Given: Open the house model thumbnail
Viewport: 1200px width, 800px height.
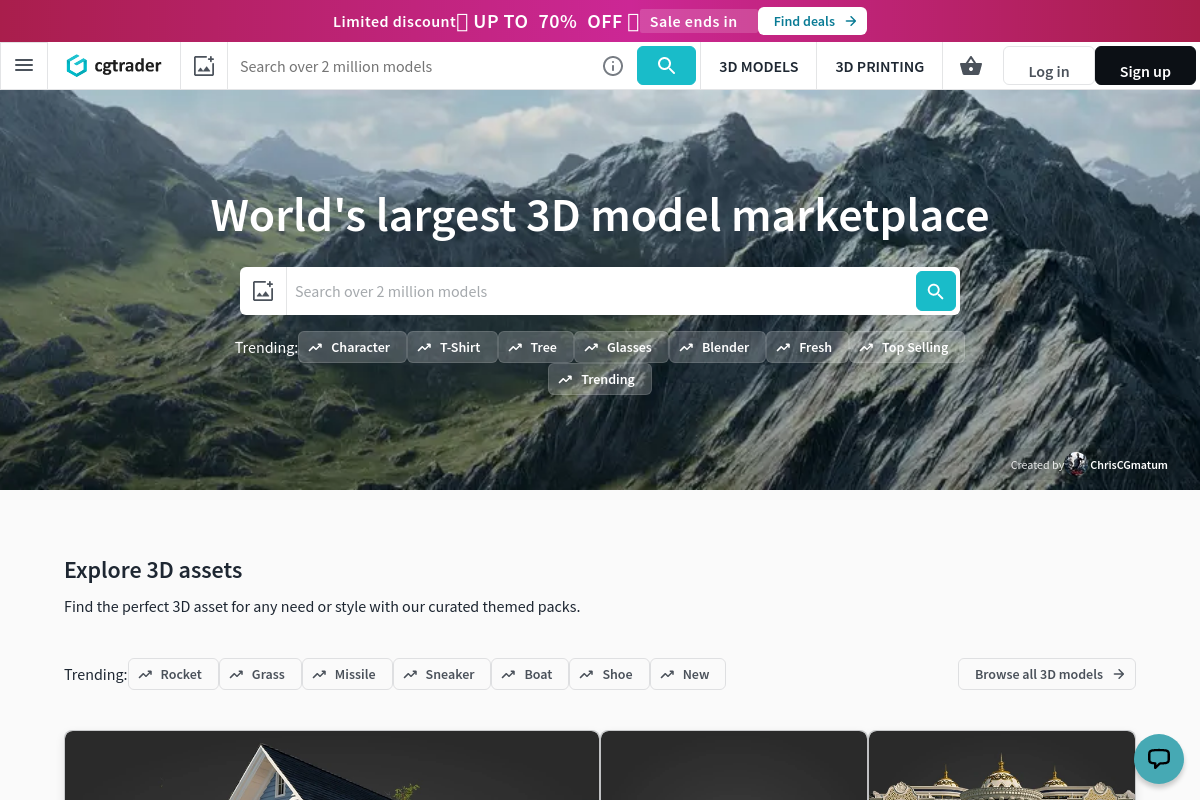Looking at the screenshot, I should coord(332,765).
